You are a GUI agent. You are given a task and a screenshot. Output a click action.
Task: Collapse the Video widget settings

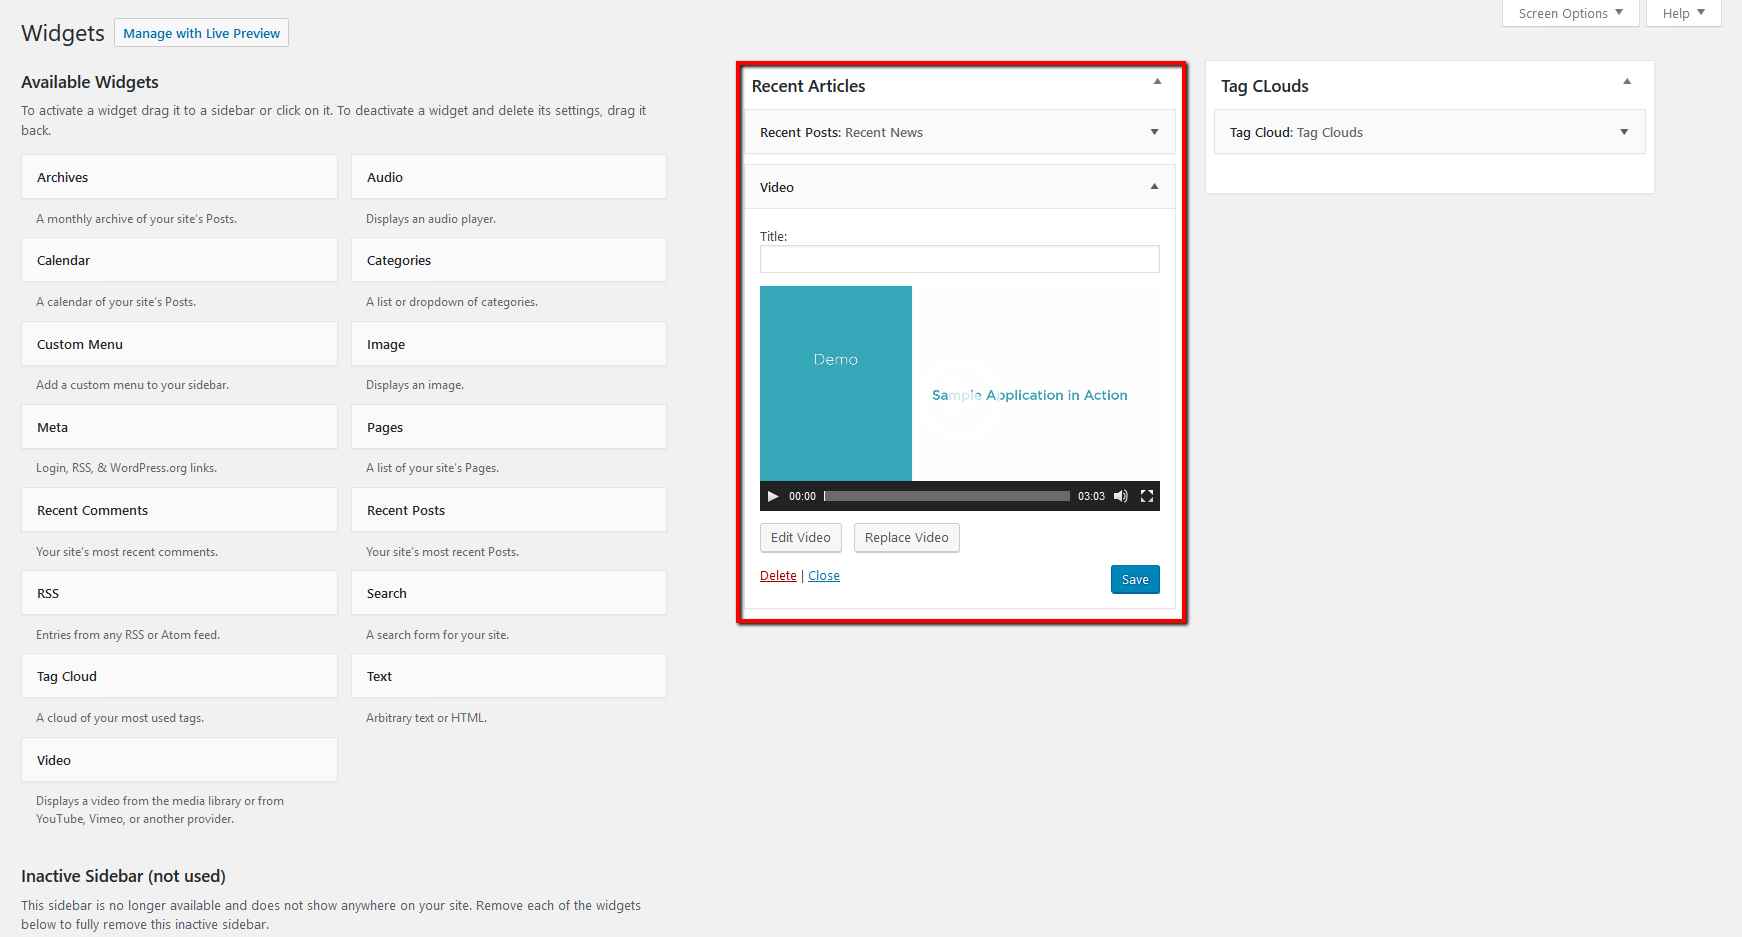(1154, 187)
